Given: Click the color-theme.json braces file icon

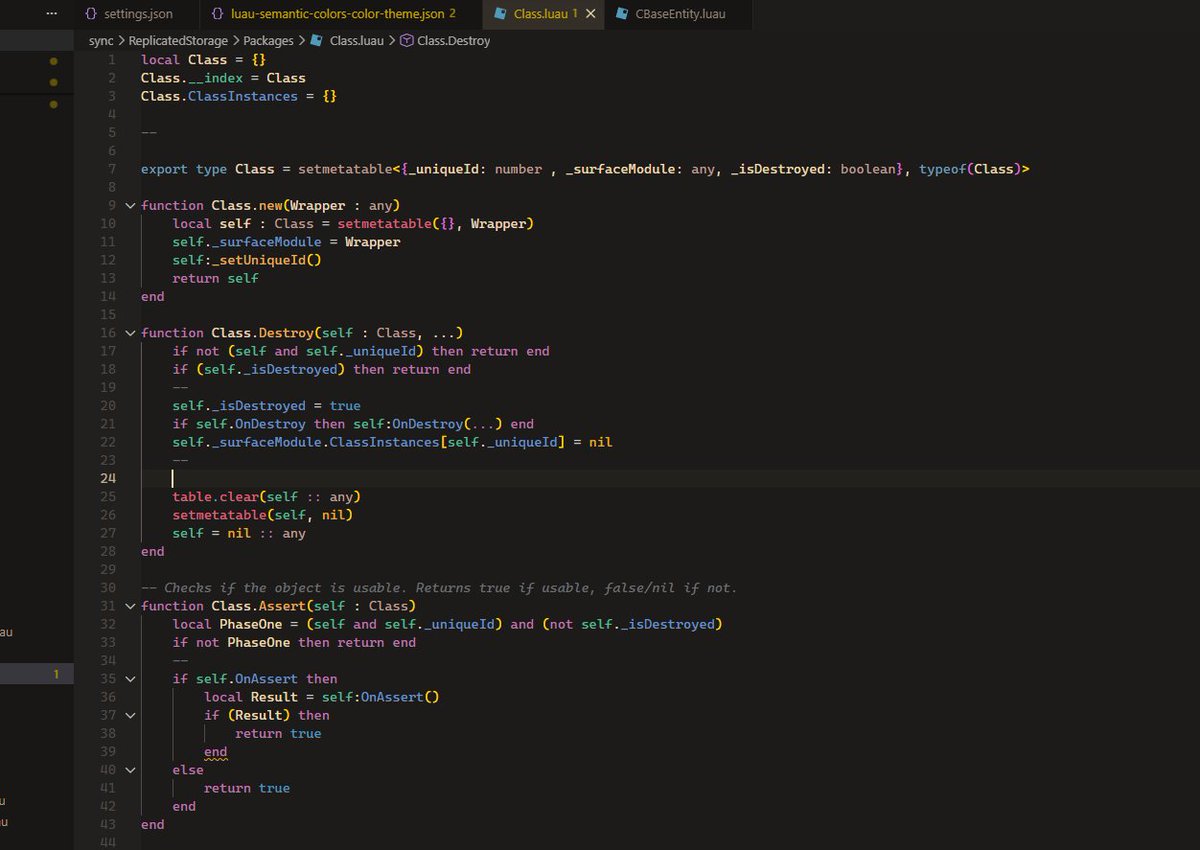Looking at the screenshot, I should (218, 14).
